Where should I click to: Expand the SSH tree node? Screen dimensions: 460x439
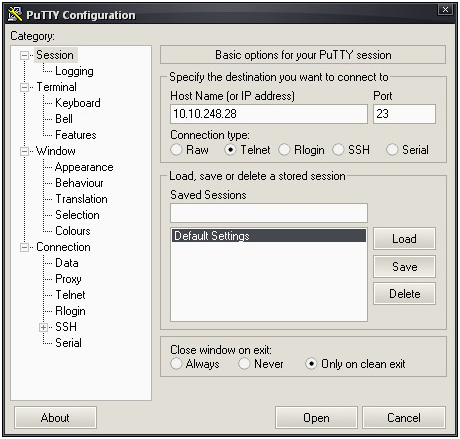tap(43, 327)
